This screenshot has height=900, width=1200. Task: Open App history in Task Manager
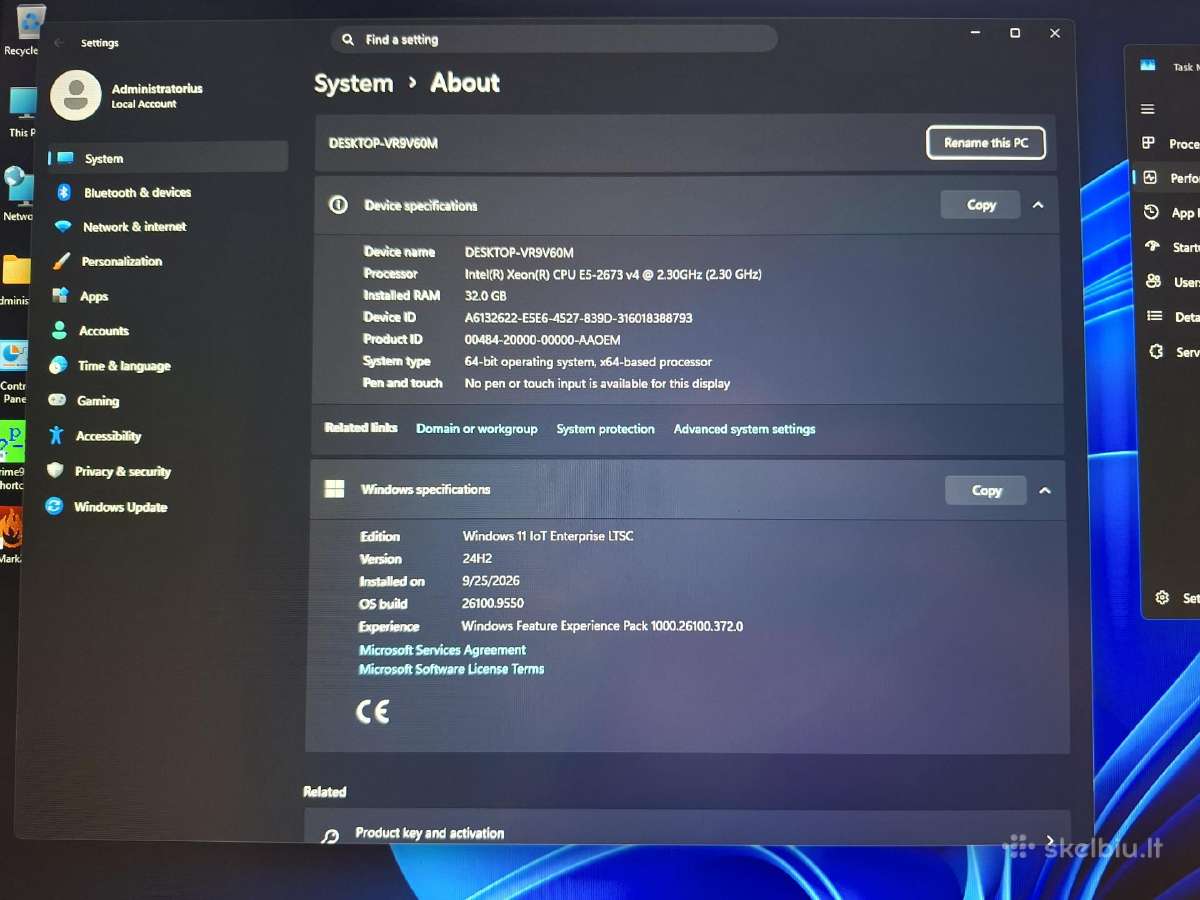click(x=1170, y=212)
